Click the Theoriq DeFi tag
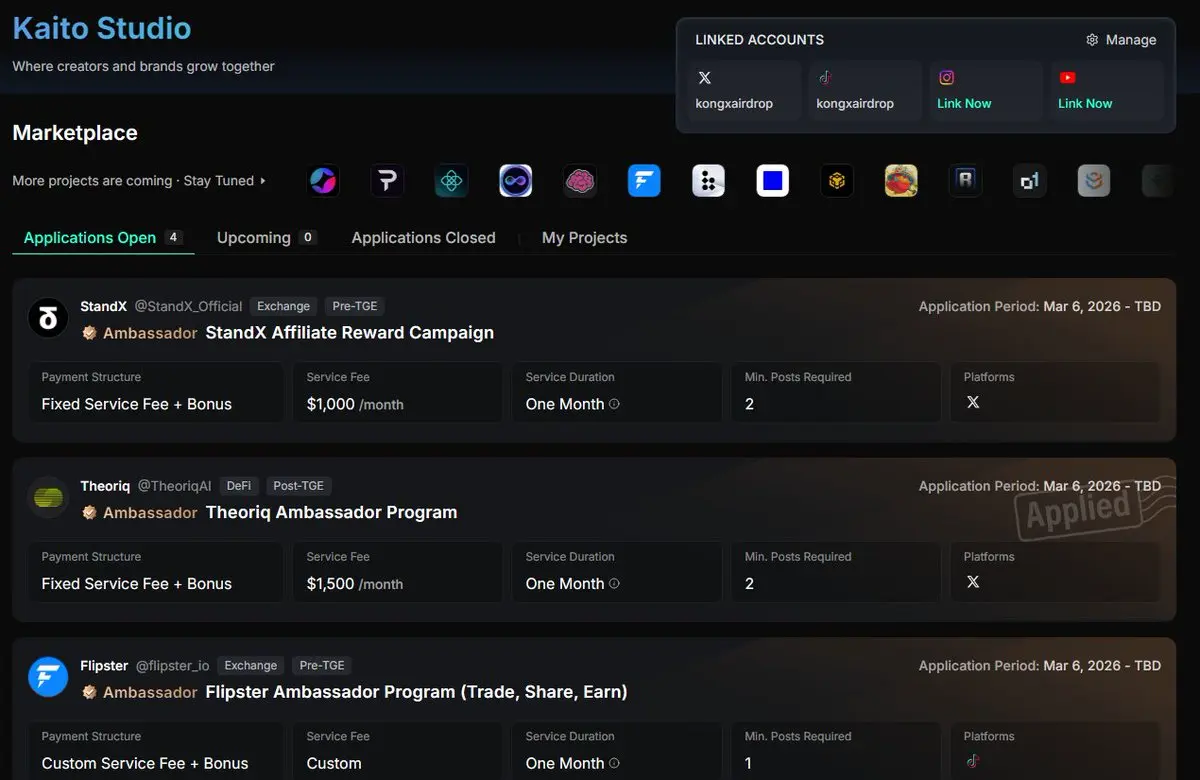This screenshot has width=1200, height=780. pyautogui.click(x=239, y=486)
